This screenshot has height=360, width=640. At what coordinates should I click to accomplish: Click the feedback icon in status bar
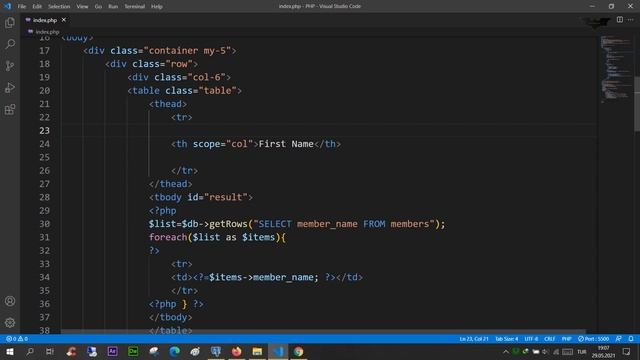pyautogui.click(x=619, y=339)
